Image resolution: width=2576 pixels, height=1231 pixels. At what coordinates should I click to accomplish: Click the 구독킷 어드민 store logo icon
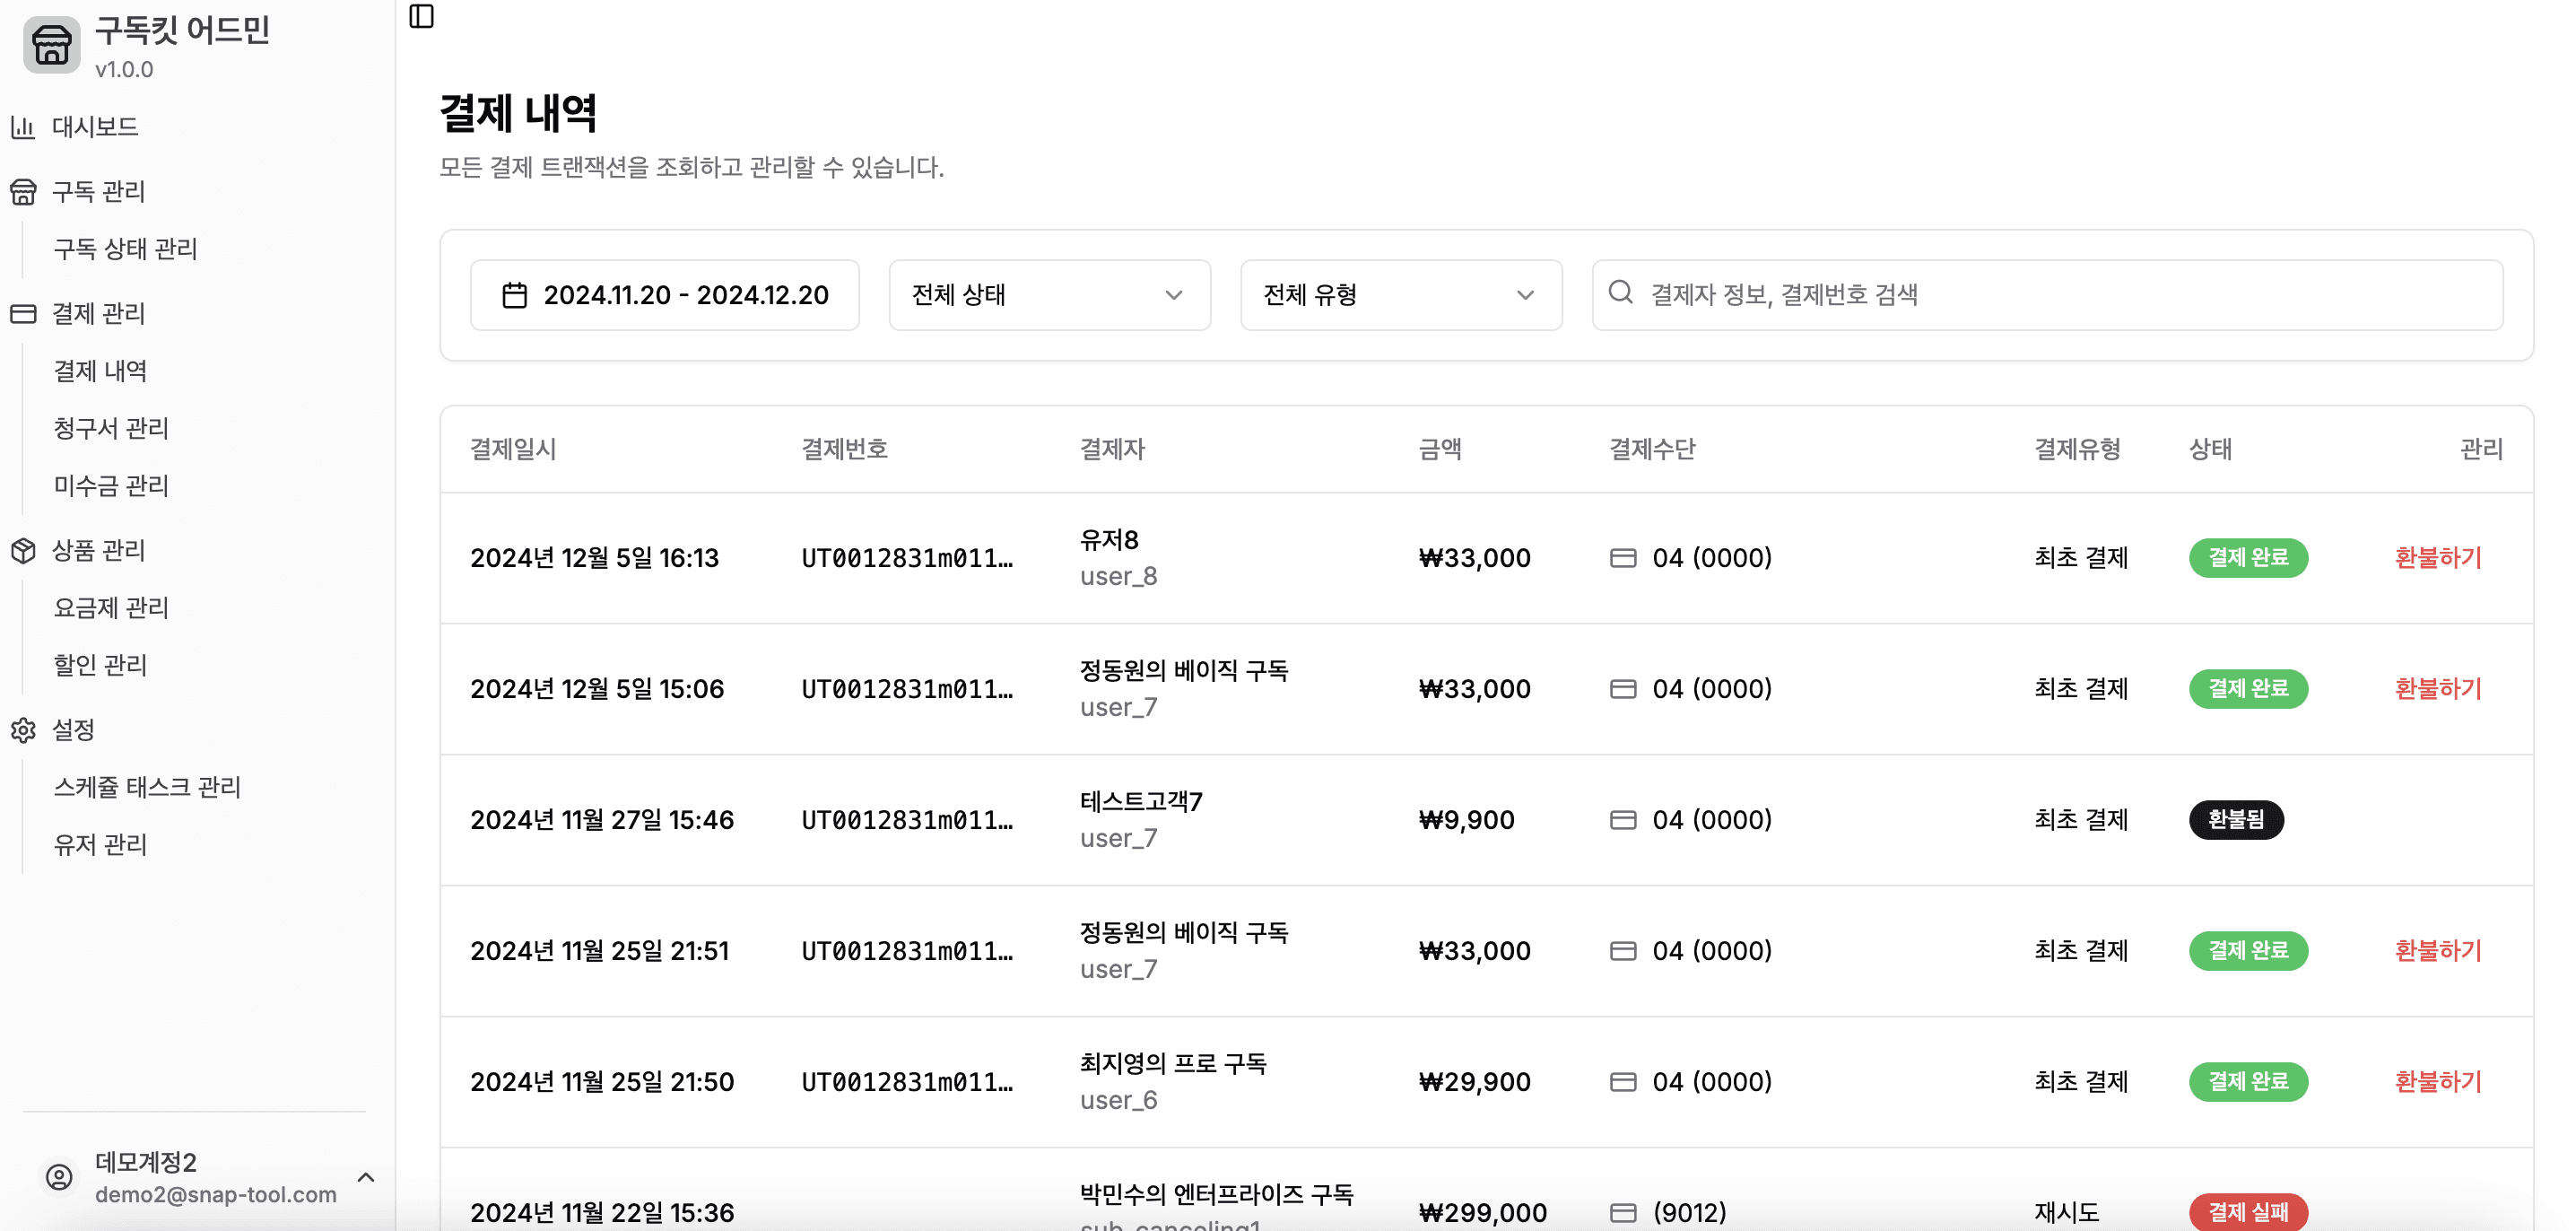pyautogui.click(x=52, y=45)
